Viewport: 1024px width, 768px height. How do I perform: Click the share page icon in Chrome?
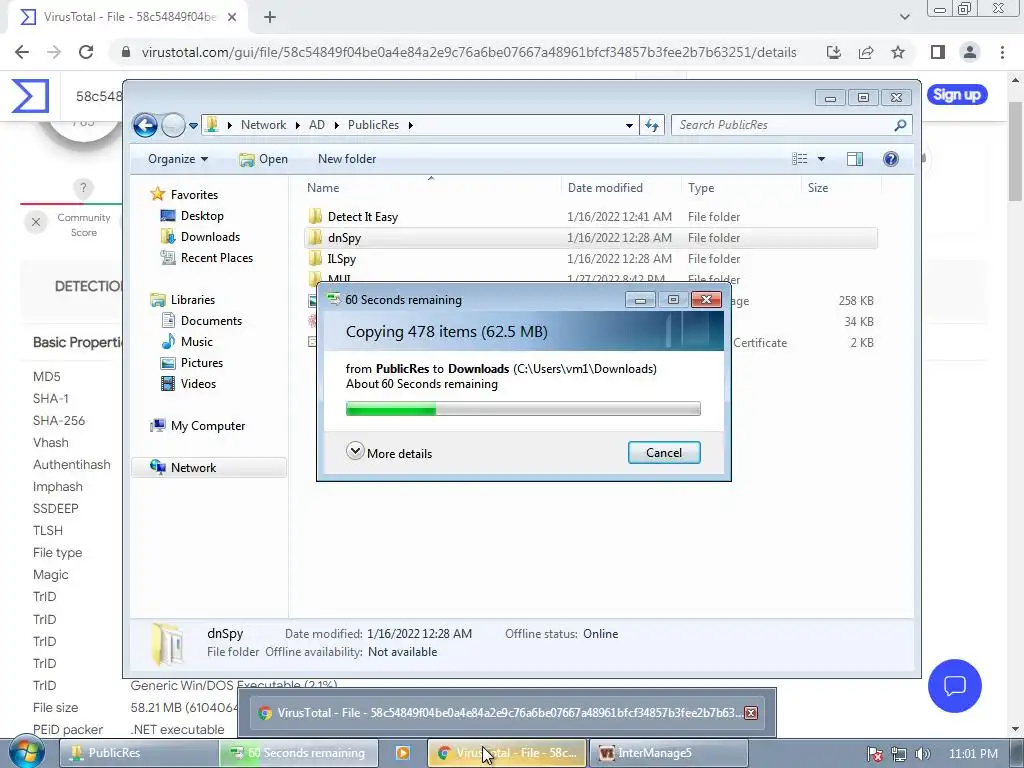pos(866,52)
